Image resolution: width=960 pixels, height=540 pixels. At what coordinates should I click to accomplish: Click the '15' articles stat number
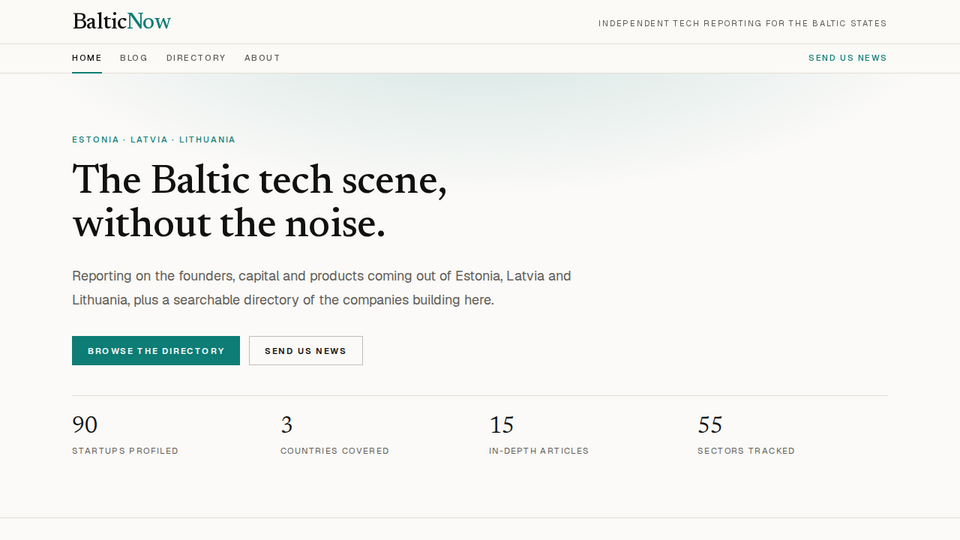[x=501, y=425]
